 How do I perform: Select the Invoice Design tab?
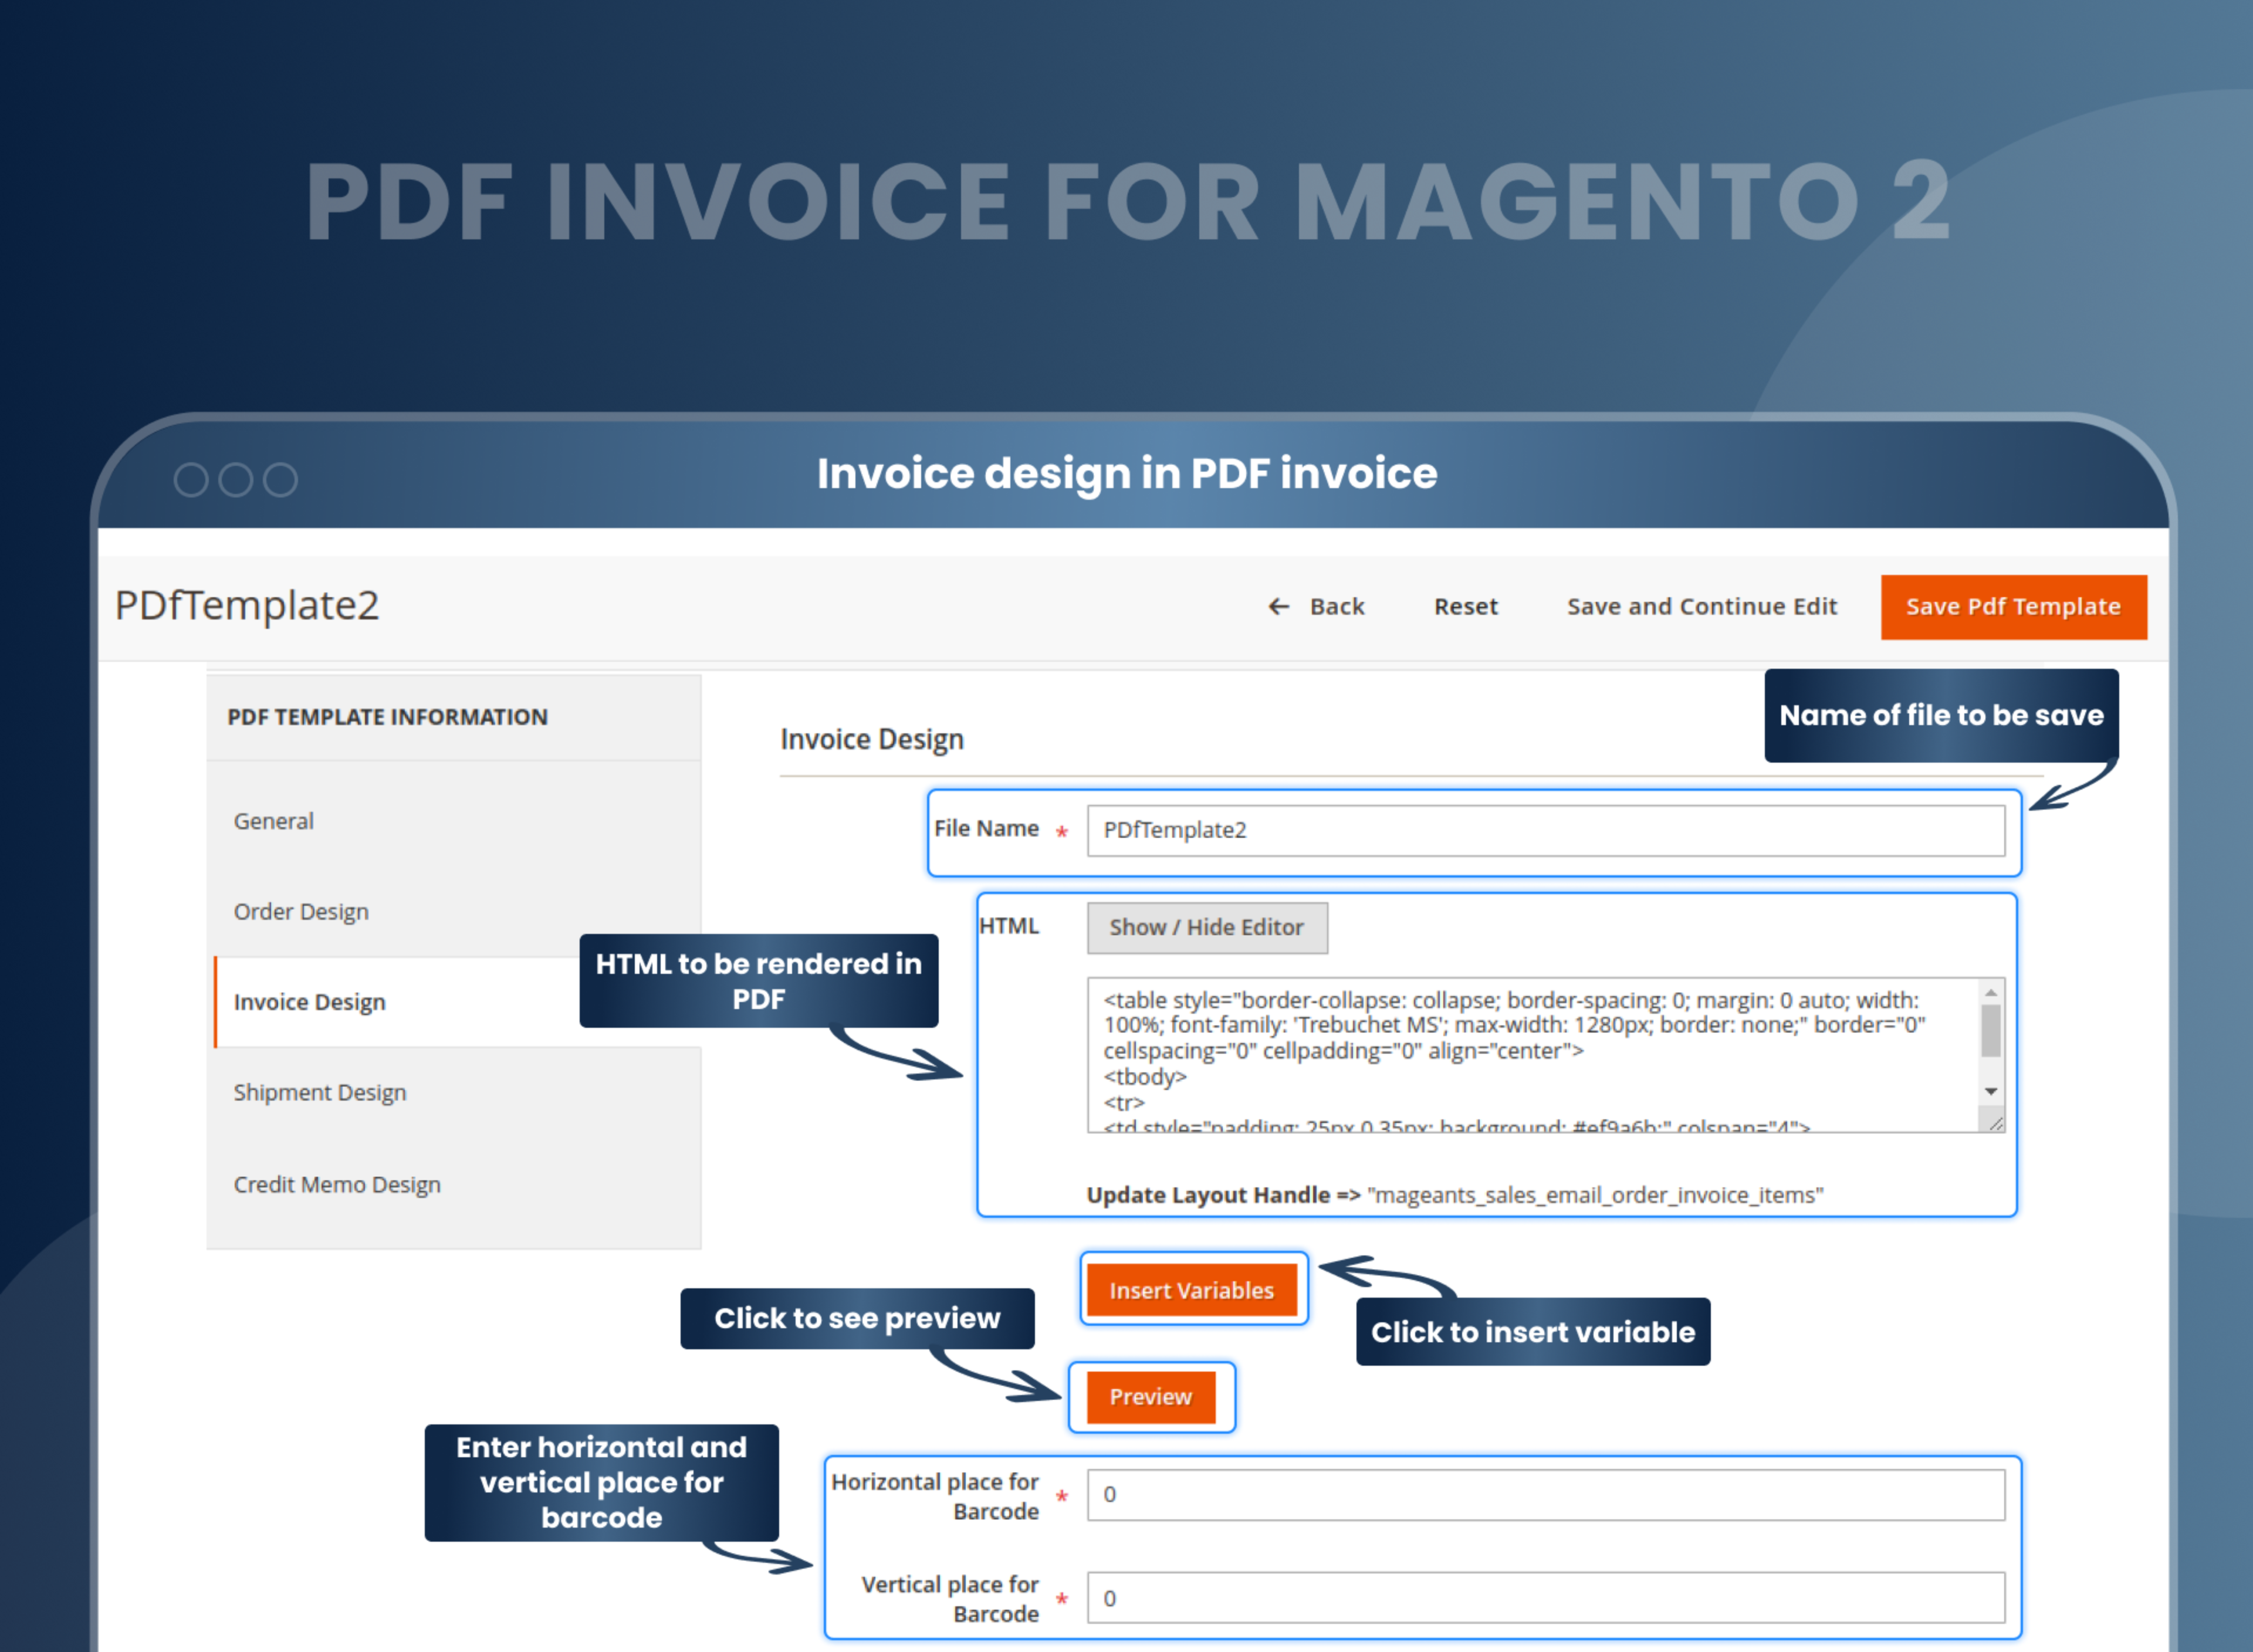pyautogui.click(x=309, y=1002)
